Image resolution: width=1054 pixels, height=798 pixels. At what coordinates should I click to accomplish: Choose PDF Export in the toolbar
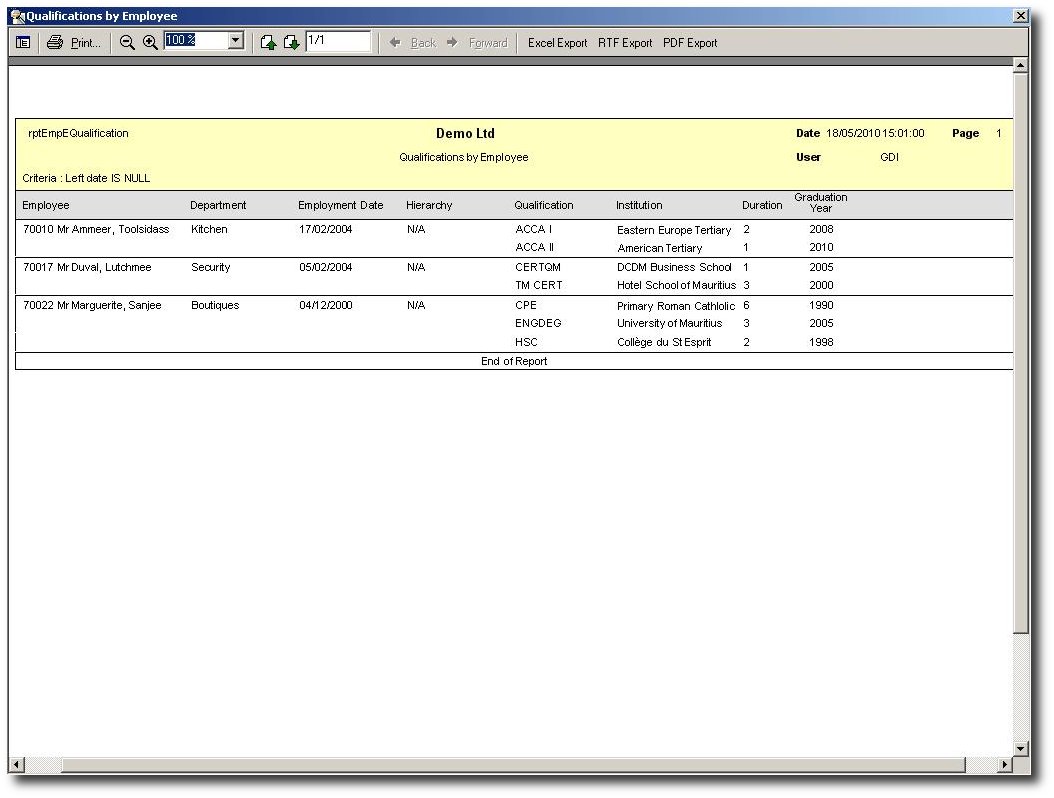click(690, 43)
